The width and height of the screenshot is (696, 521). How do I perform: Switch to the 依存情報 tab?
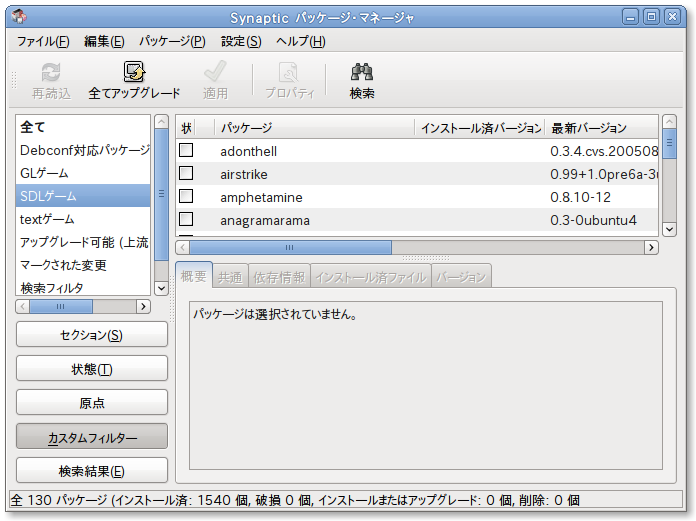279,277
